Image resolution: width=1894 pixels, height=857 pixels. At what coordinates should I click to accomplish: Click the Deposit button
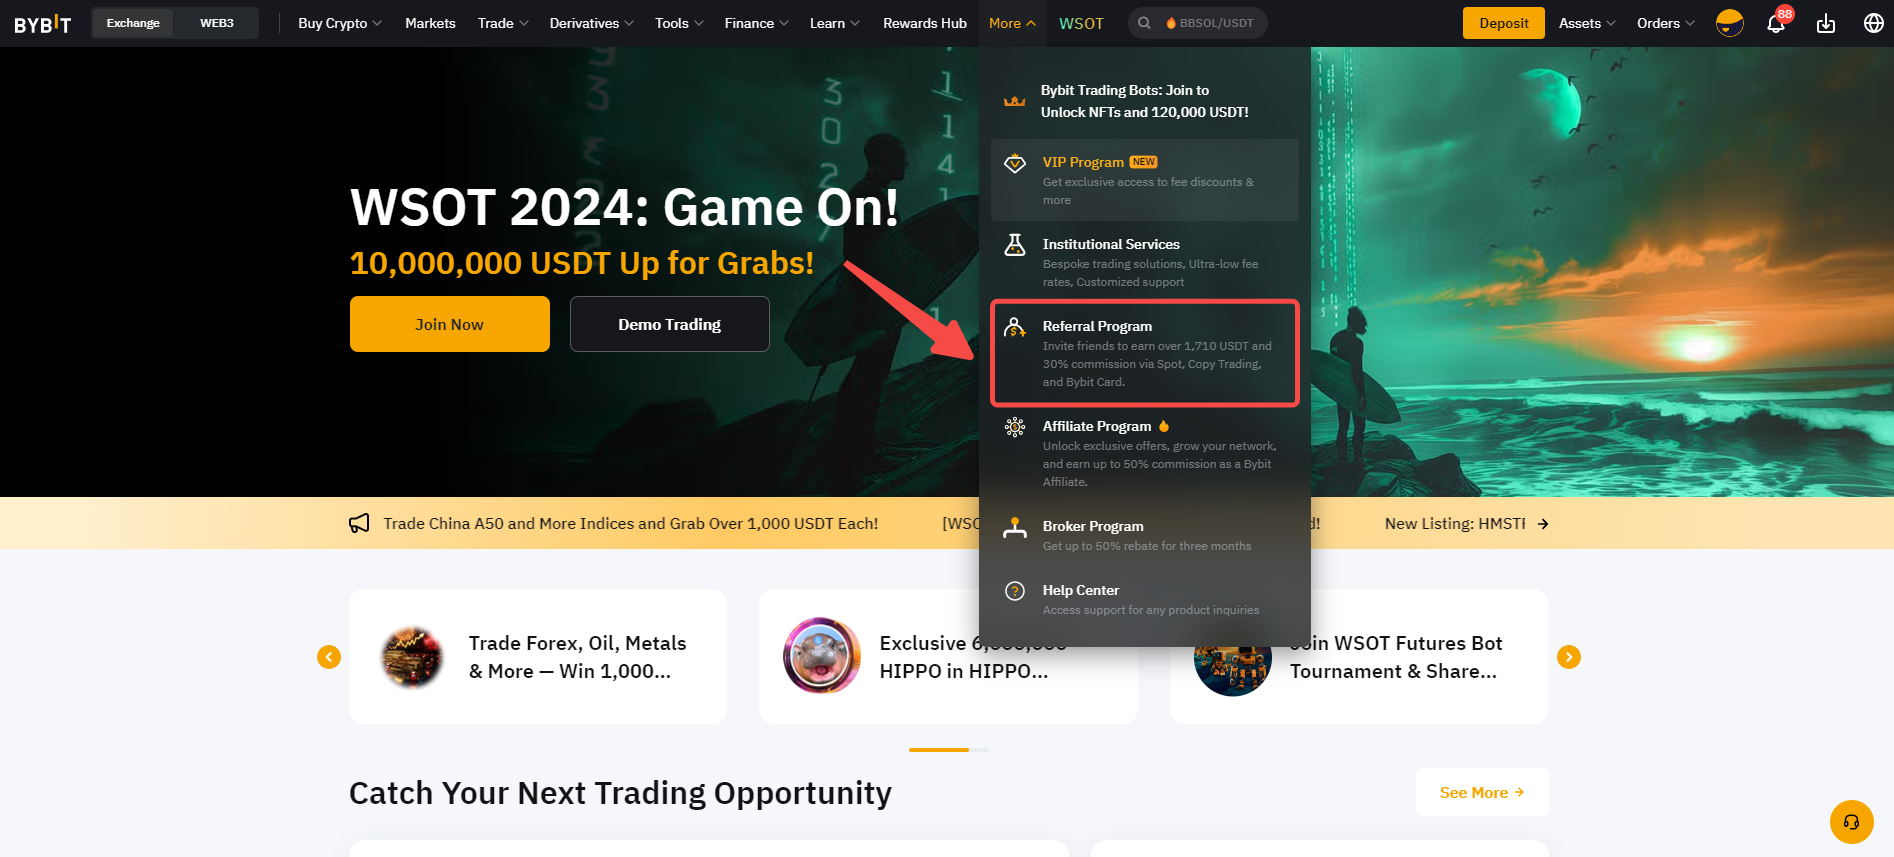[x=1504, y=23]
